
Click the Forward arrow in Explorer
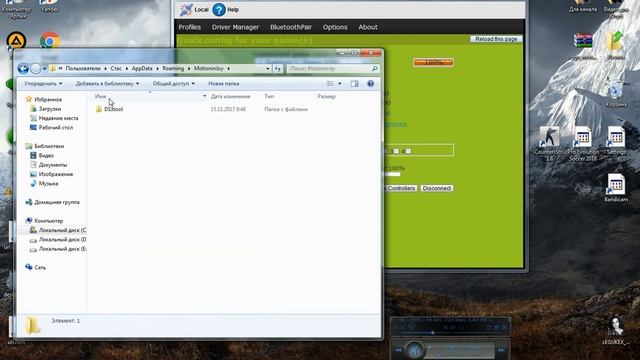point(36,69)
